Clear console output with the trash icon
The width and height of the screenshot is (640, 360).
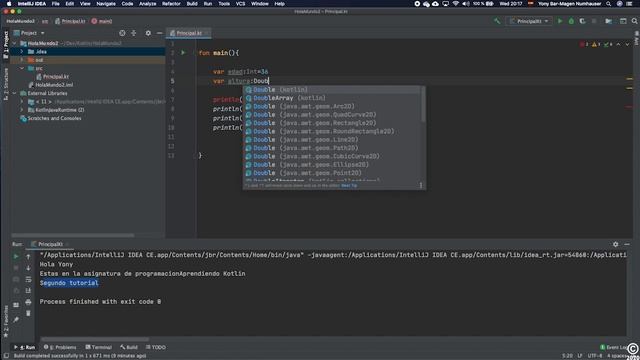(28, 313)
